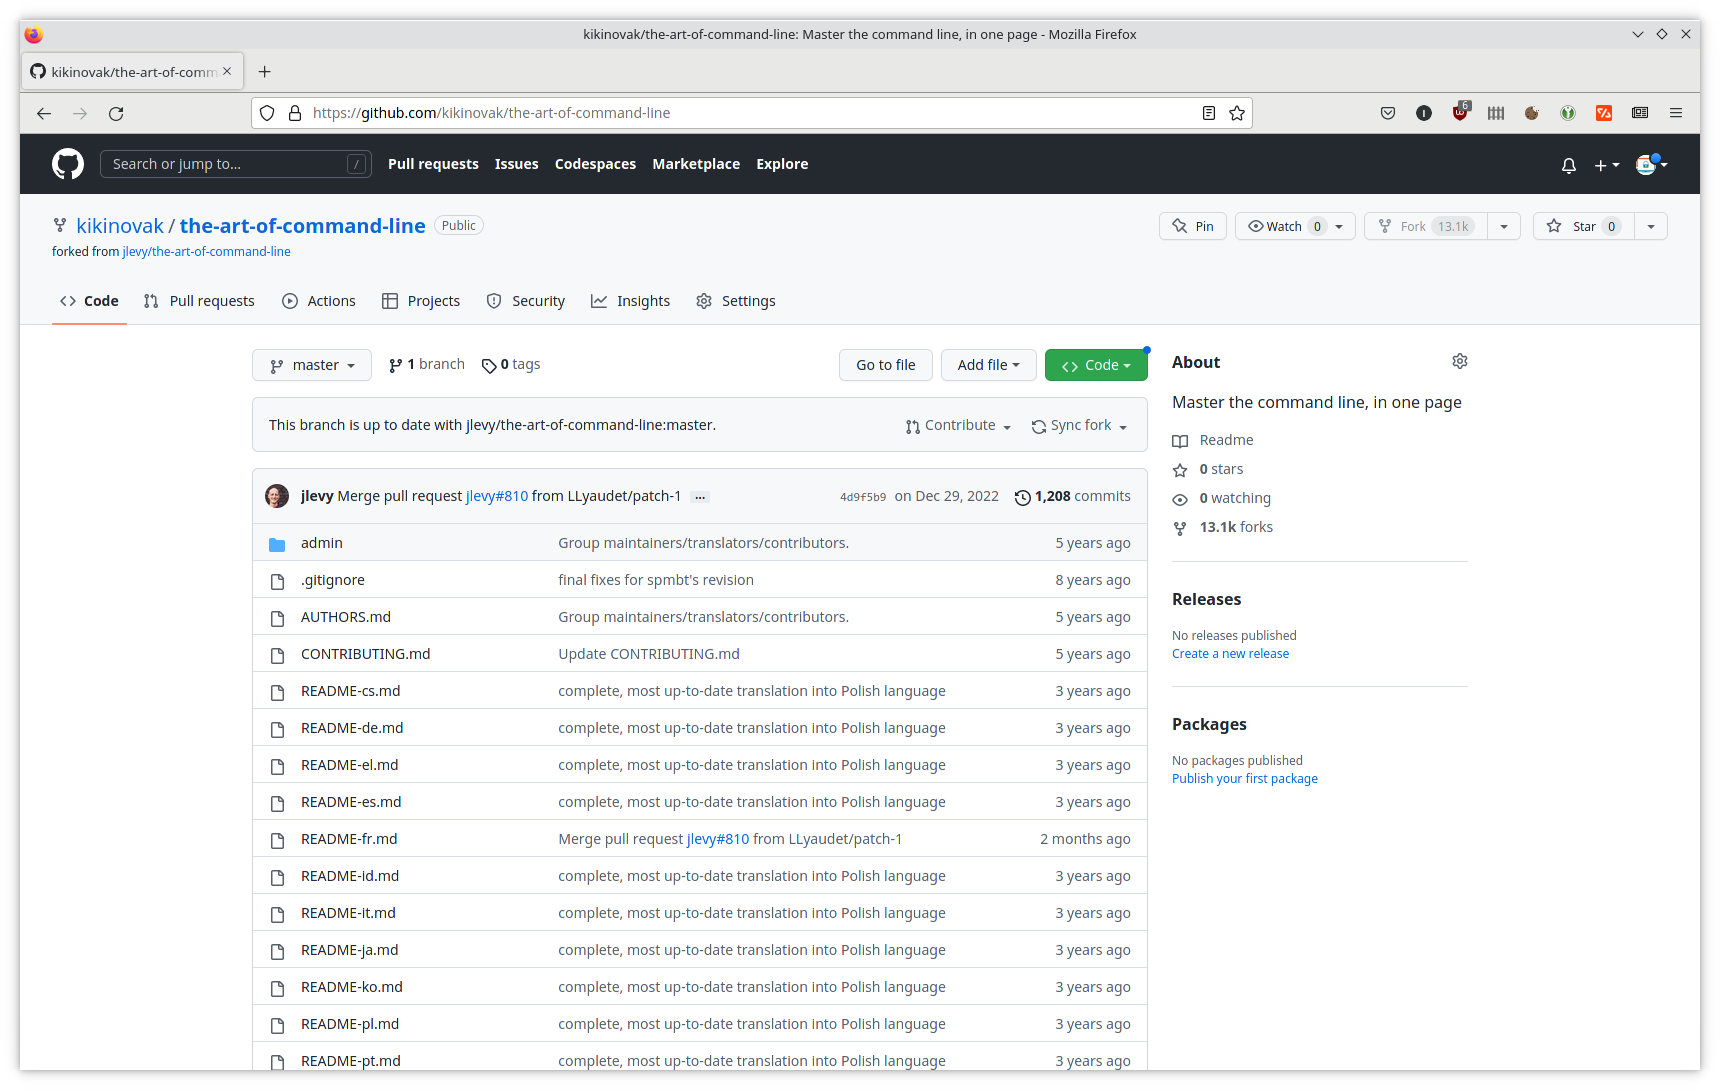Image resolution: width=1720 pixels, height=1090 pixels.
Task: Click jlevy's commit author avatar
Action: (x=277, y=496)
